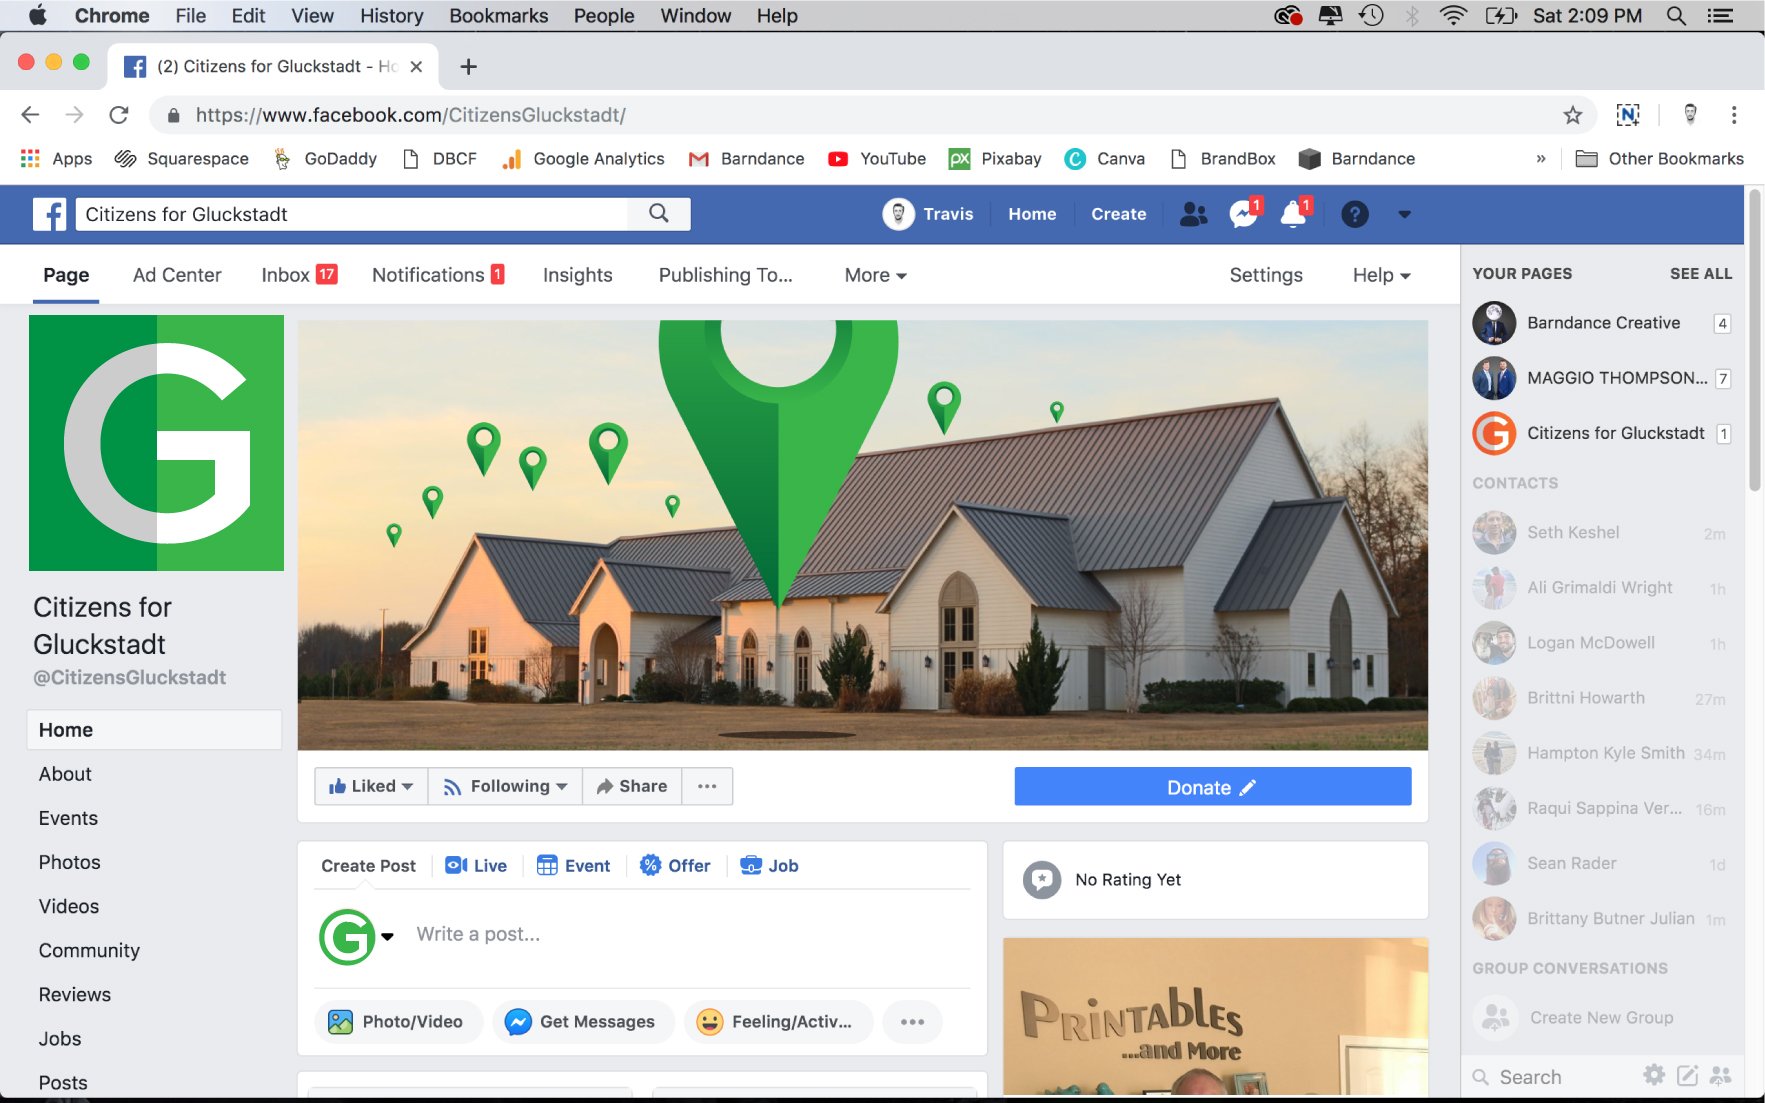The width and height of the screenshot is (1765, 1103).
Task: Open the YouTube bookmark
Action: (877, 159)
